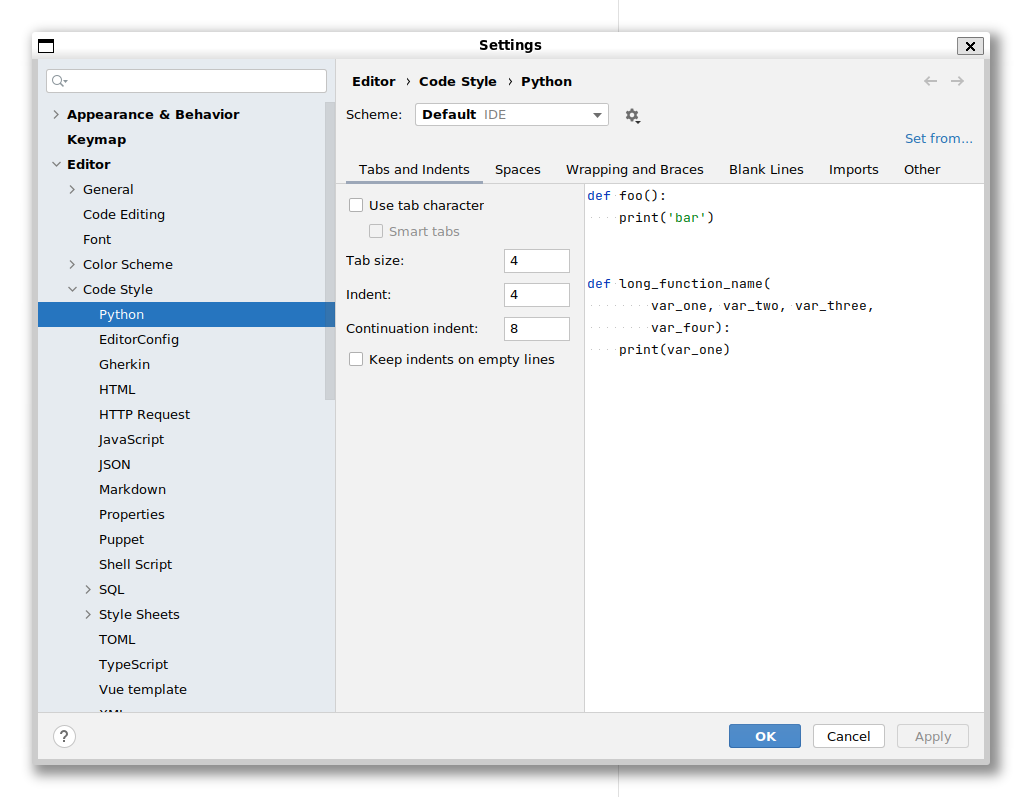The width and height of the screenshot is (1022, 797).
Task: Click the settings tree scrollbar
Action: (x=330, y=251)
